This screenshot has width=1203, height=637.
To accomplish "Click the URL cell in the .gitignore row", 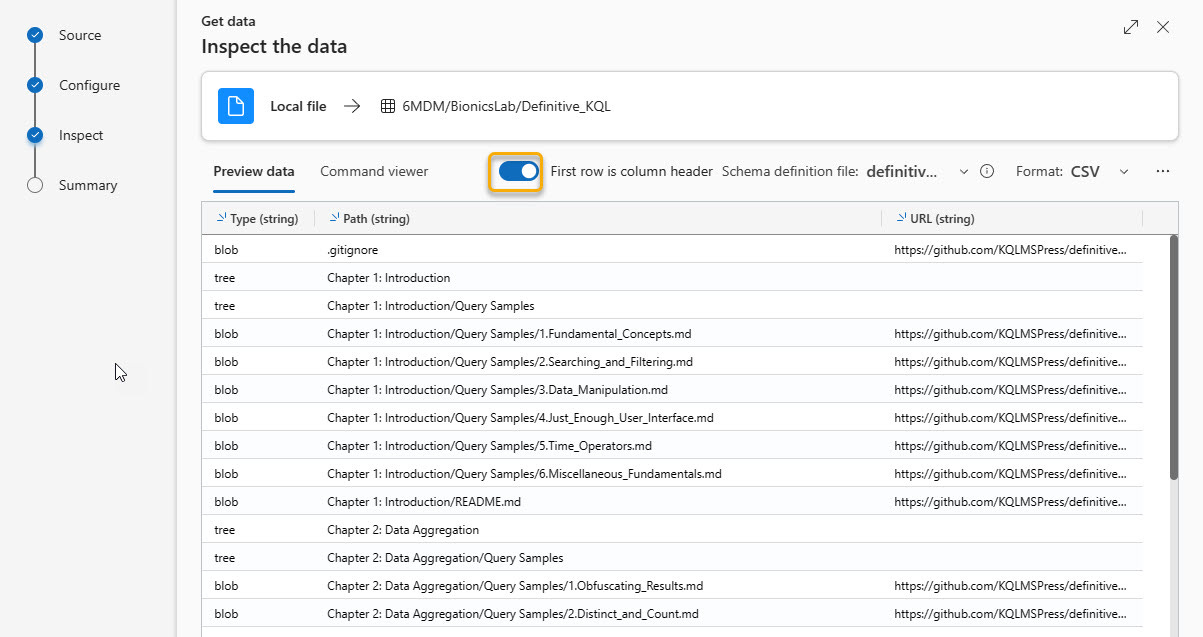I will pos(1012,249).
